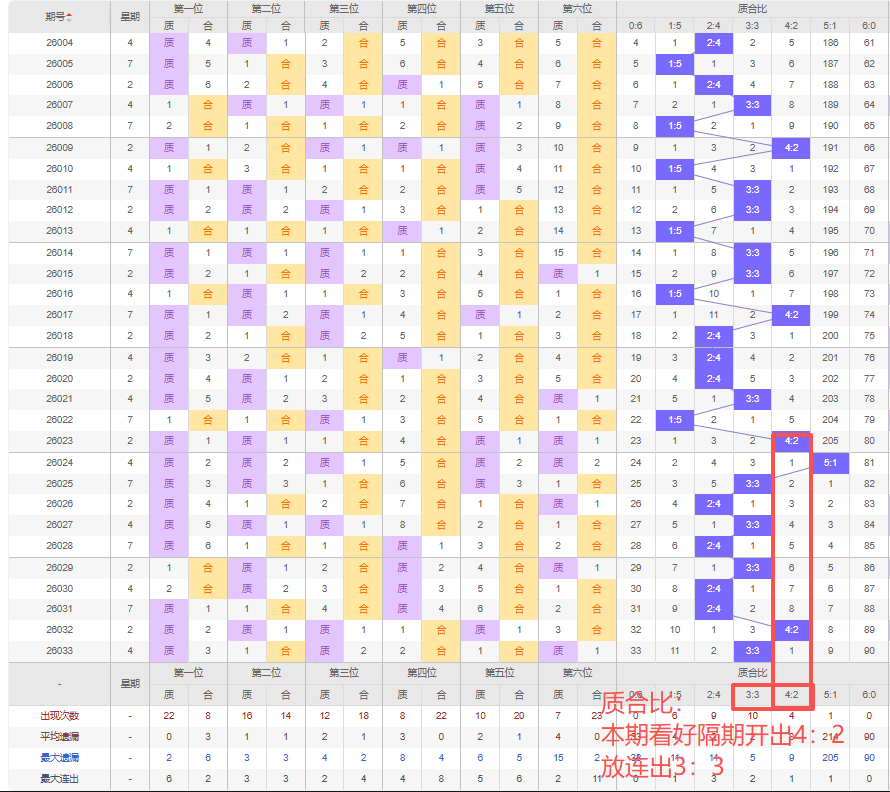Select period number 26016
The image size is (890, 792).
[60, 294]
